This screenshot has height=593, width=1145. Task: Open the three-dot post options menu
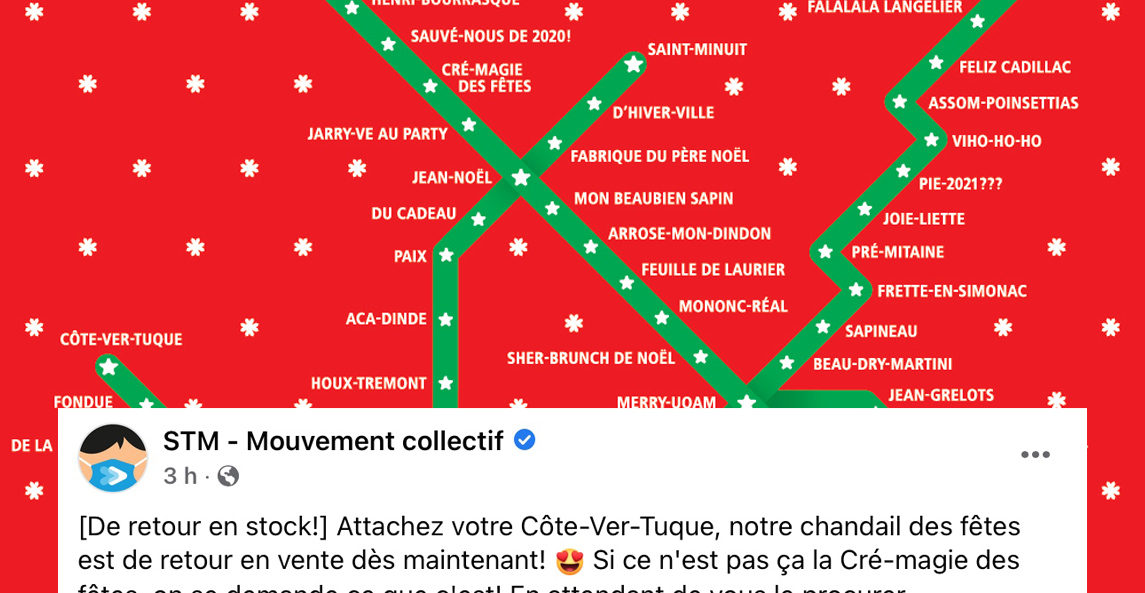click(1035, 455)
